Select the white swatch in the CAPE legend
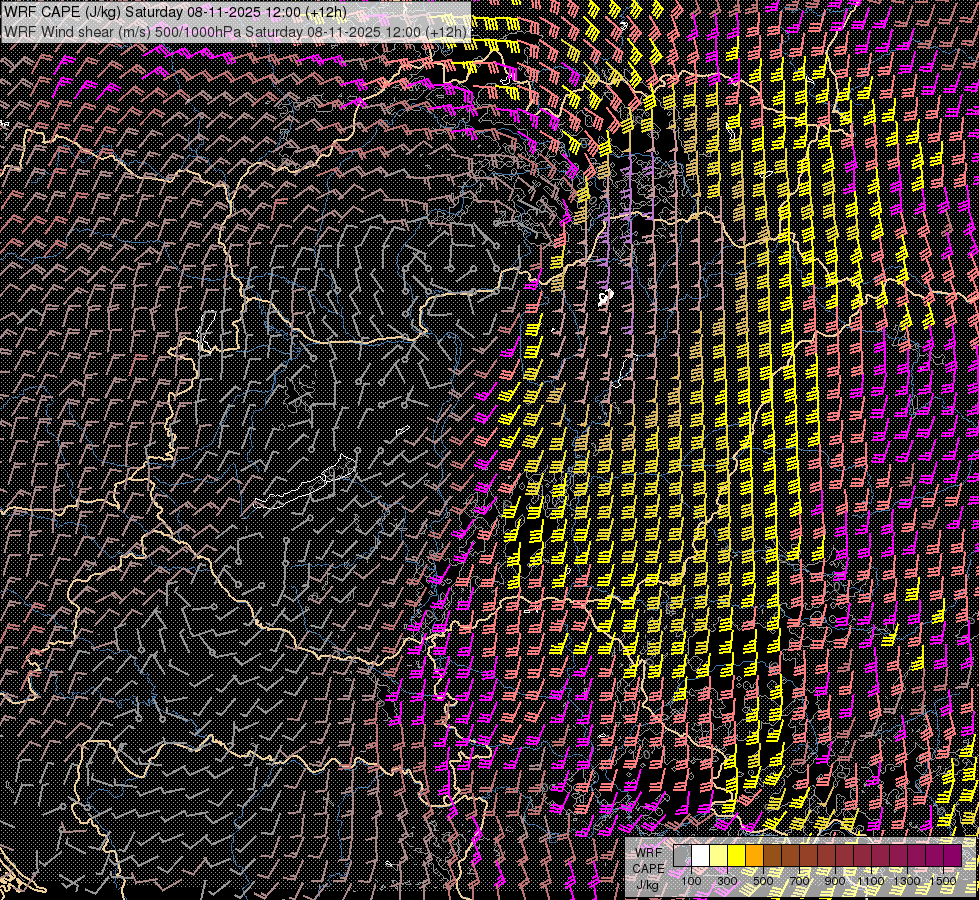Viewport: 979px width, 900px height. point(700,856)
